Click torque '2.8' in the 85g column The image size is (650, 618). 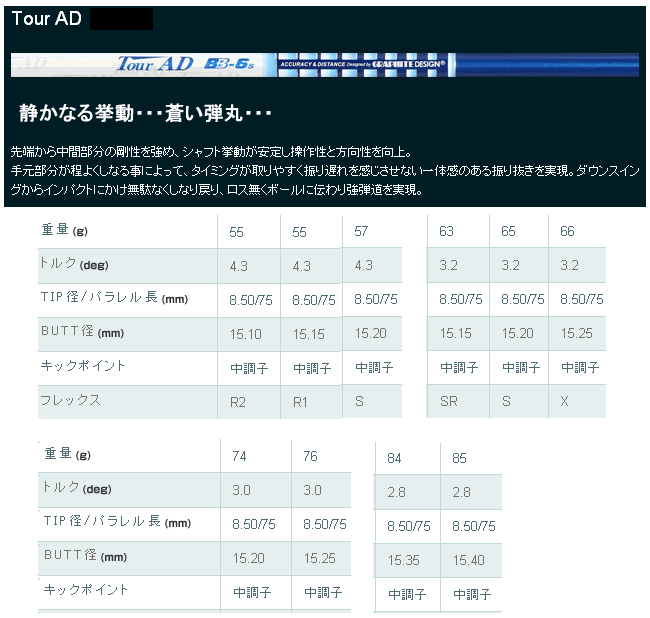click(461, 492)
